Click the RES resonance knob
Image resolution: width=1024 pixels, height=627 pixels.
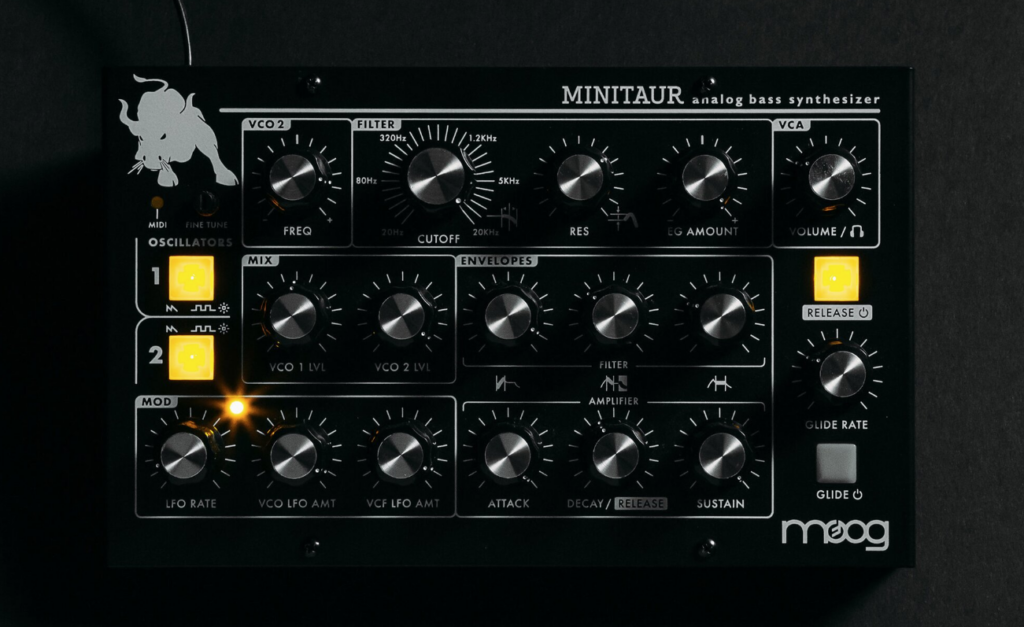[579, 178]
